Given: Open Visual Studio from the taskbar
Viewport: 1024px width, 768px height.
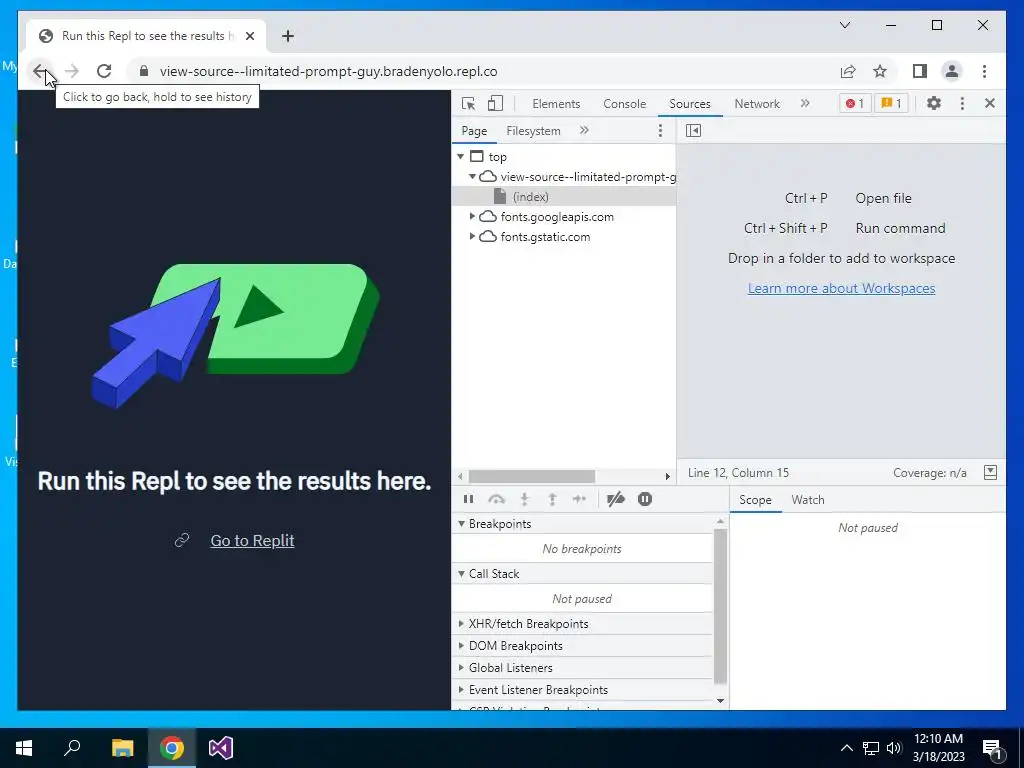Looking at the screenshot, I should coord(221,748).
